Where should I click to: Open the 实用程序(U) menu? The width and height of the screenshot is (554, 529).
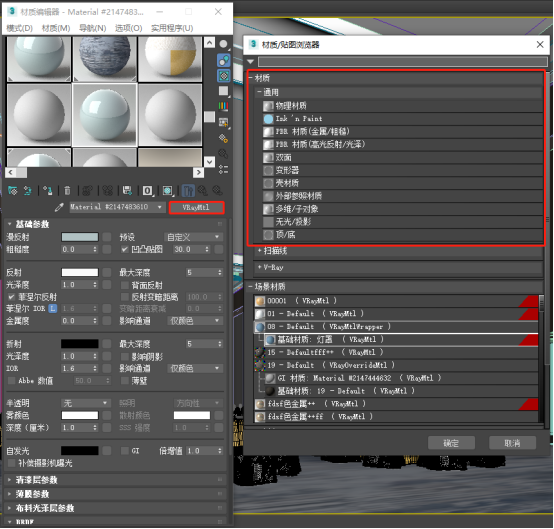172,28
